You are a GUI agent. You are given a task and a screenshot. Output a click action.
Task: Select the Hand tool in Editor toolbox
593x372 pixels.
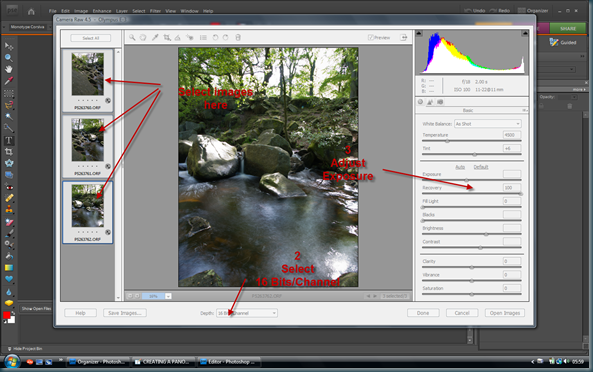click(9, 70)
